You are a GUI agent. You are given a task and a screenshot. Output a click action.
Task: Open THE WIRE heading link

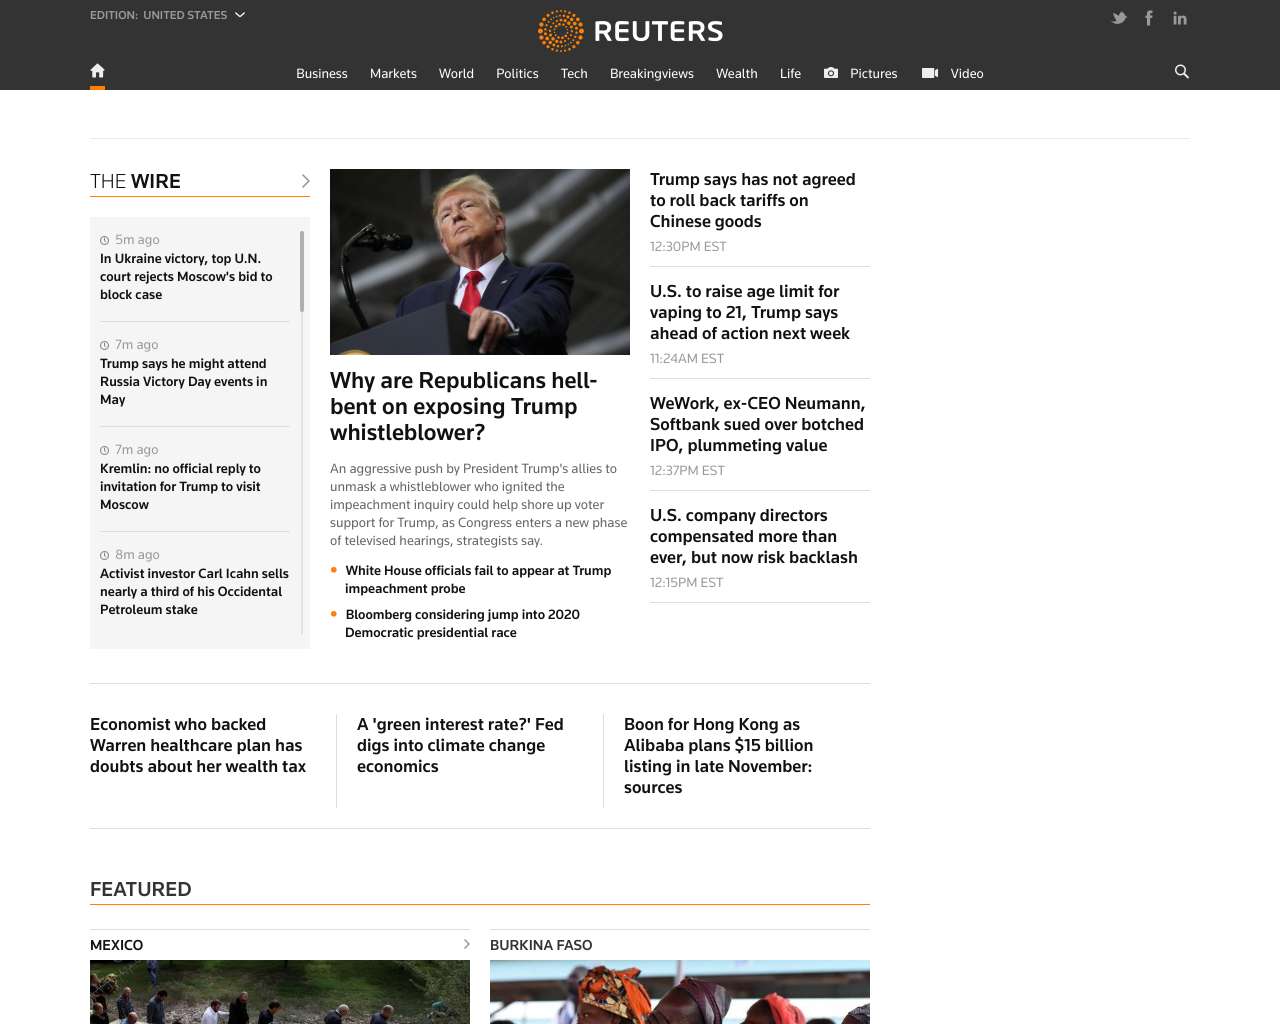(135, 181)
